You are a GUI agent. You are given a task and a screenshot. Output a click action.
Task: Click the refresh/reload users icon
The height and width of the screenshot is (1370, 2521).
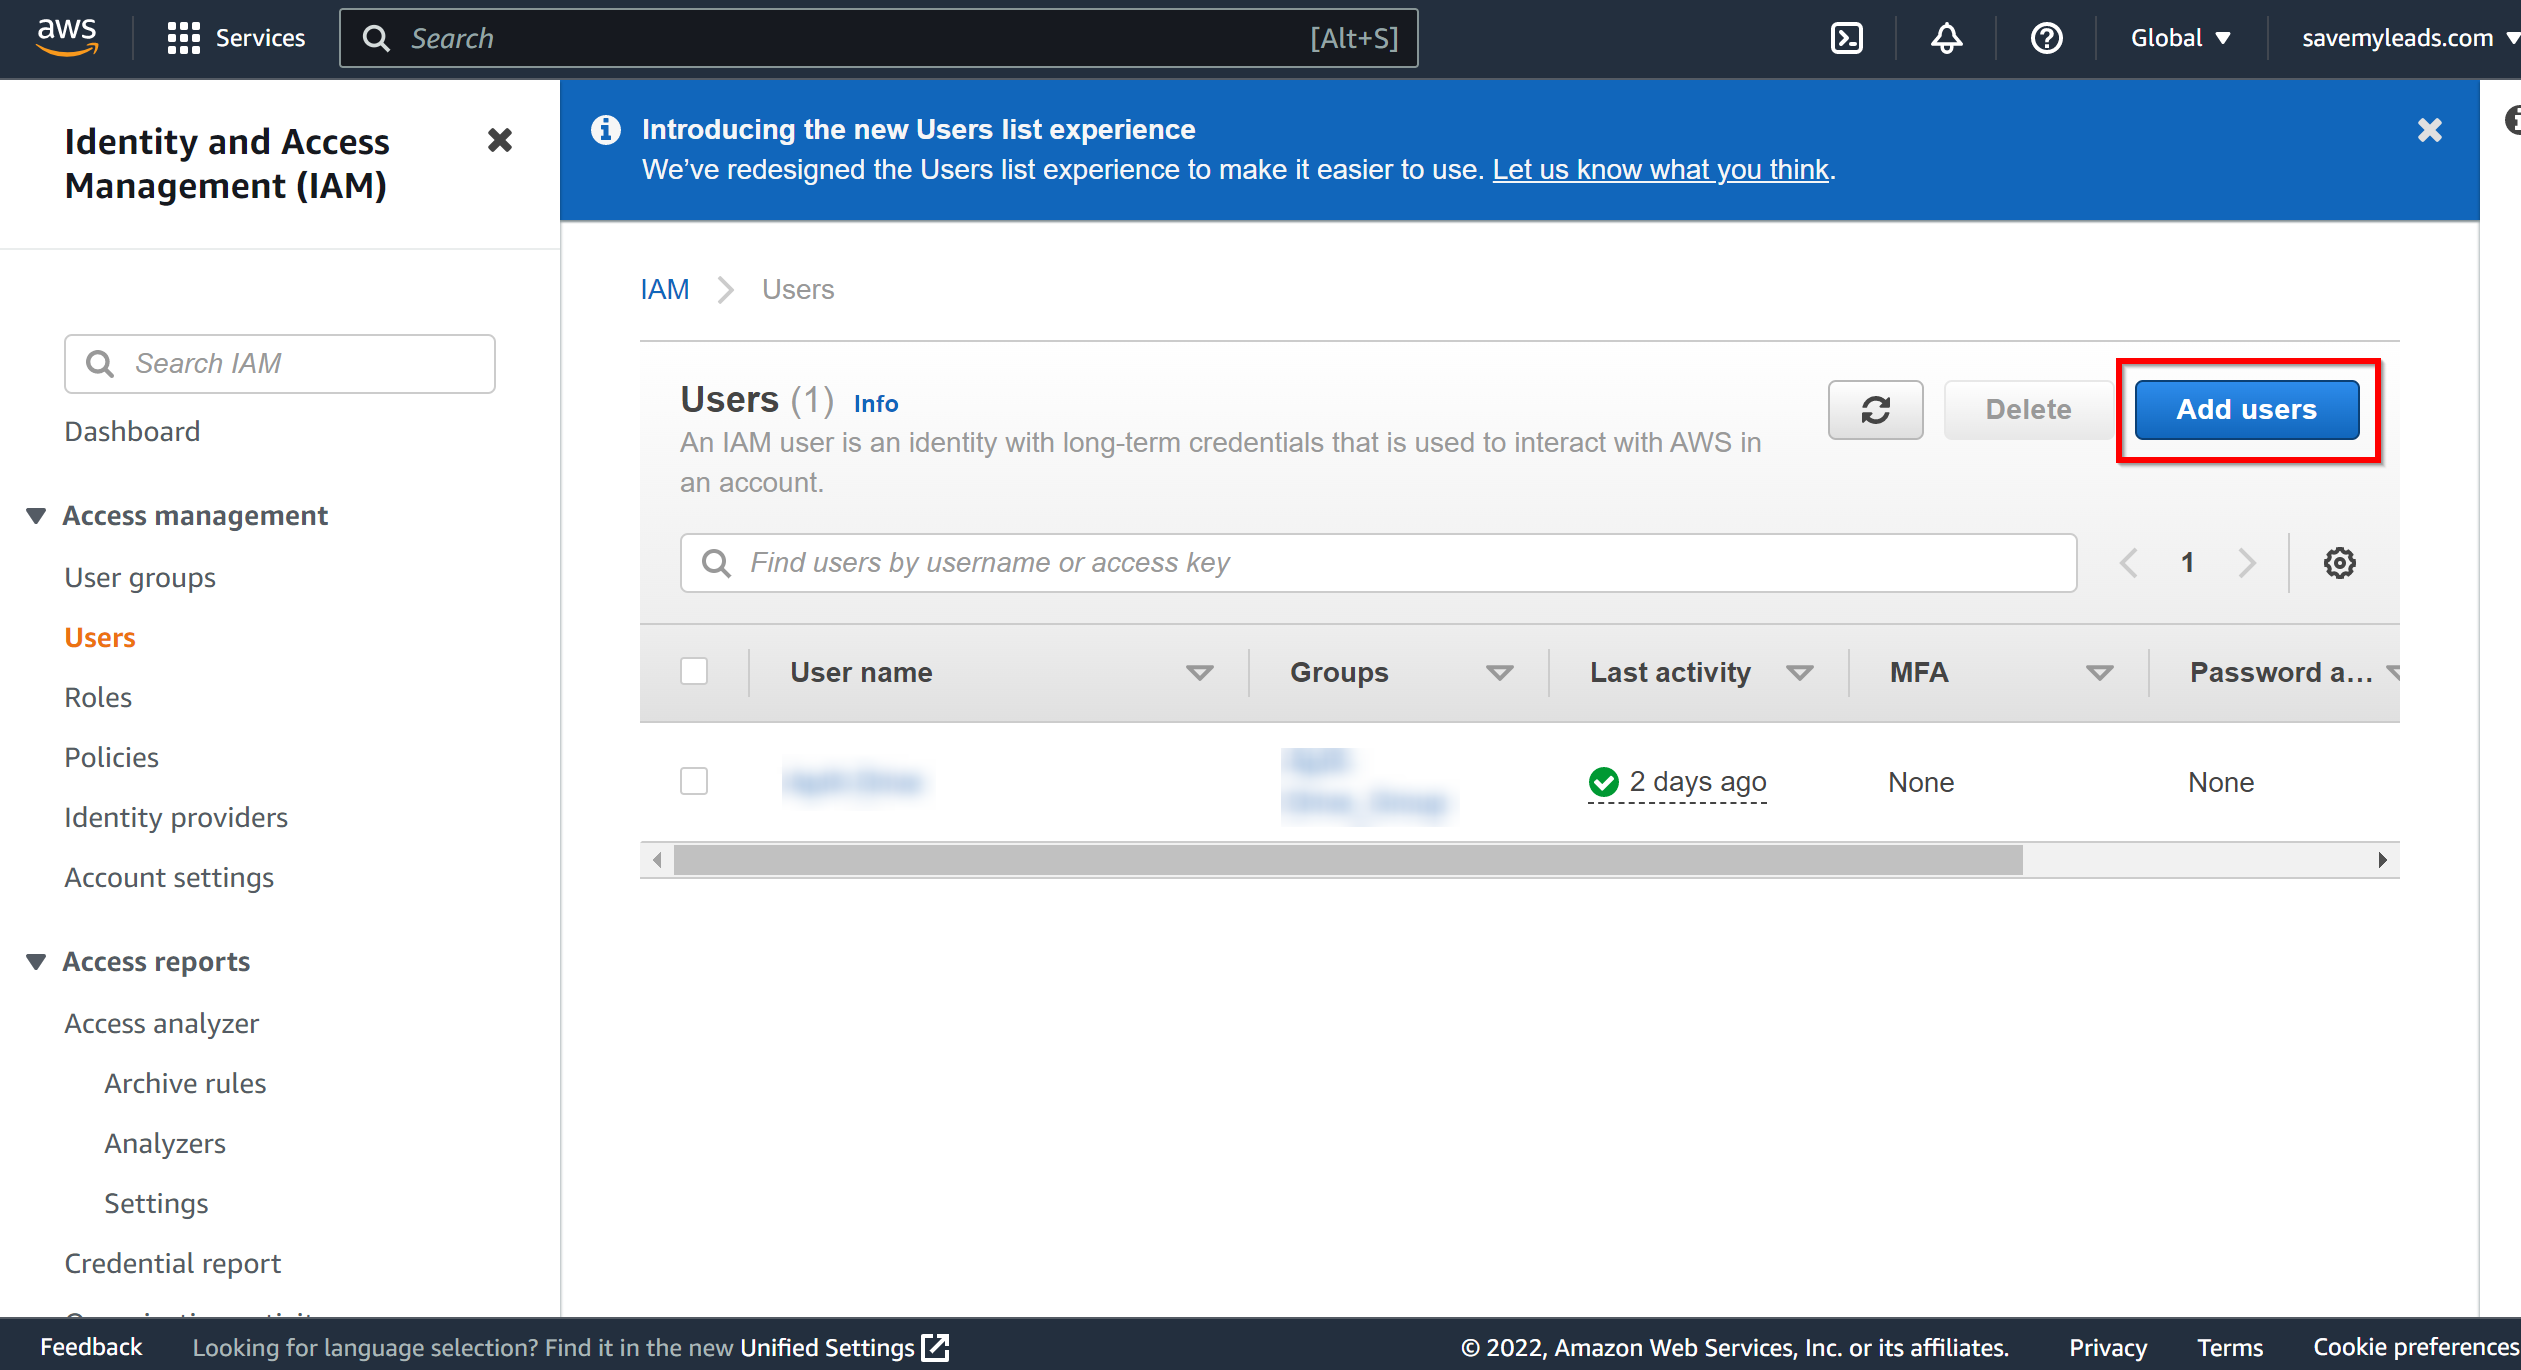[x=1875, y=410]
